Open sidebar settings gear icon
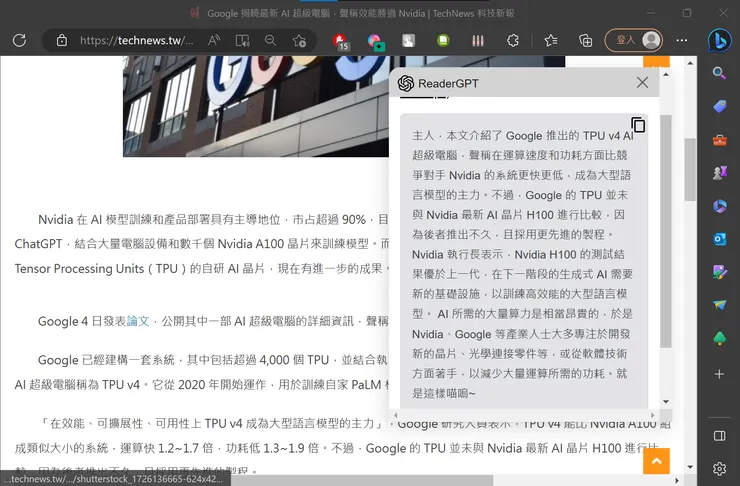 720,469
